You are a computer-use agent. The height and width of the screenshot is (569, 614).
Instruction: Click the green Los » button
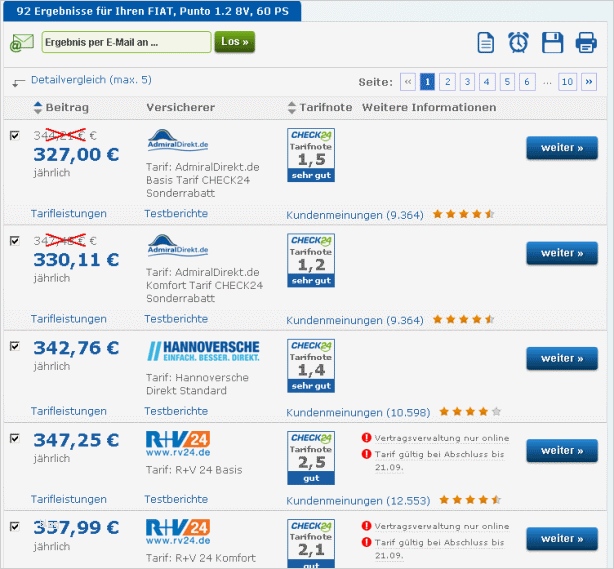click(x=235, y=42)
